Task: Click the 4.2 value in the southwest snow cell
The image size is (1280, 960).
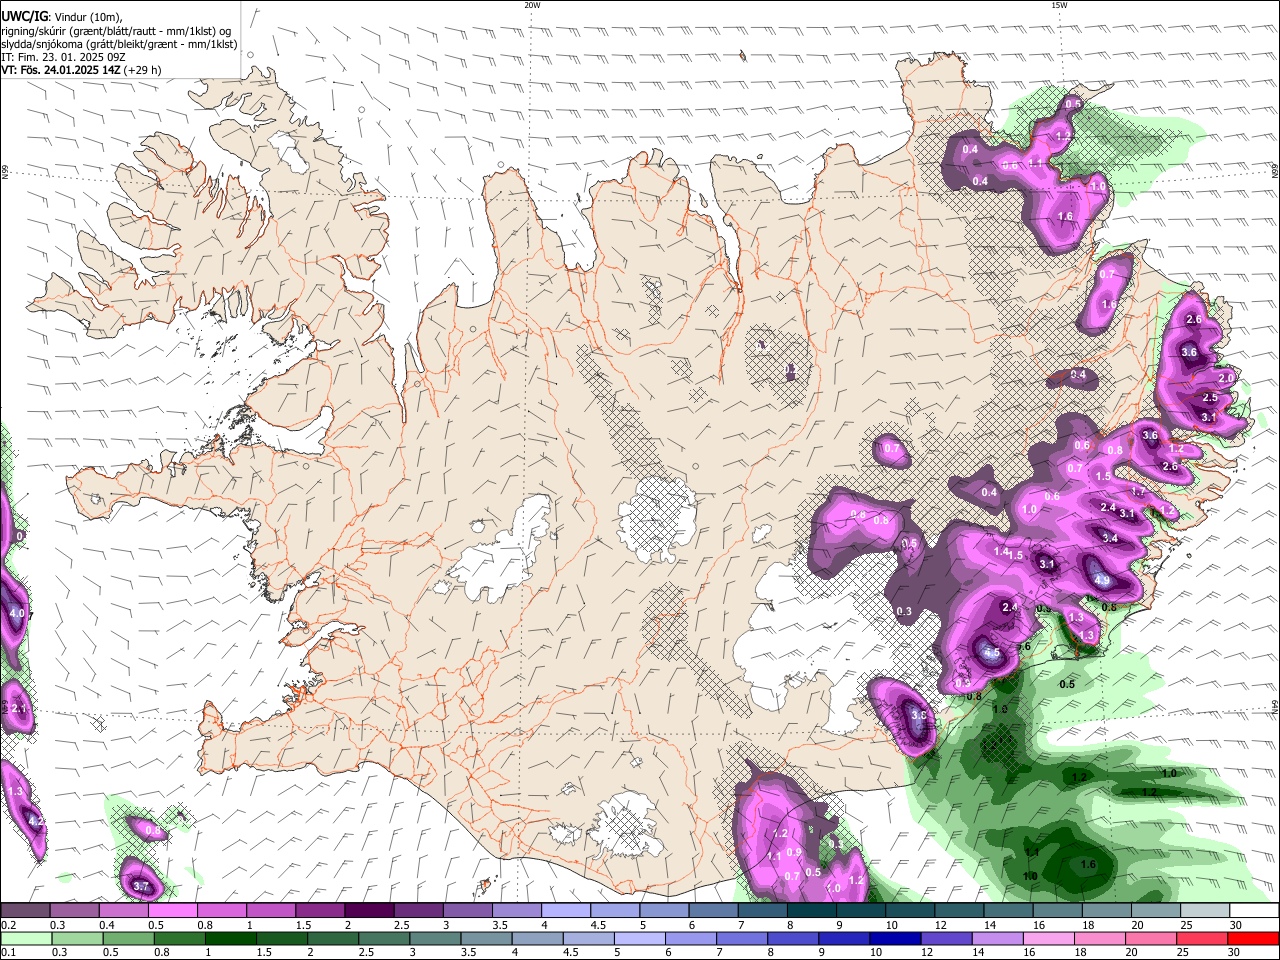Action: [36, 821]
